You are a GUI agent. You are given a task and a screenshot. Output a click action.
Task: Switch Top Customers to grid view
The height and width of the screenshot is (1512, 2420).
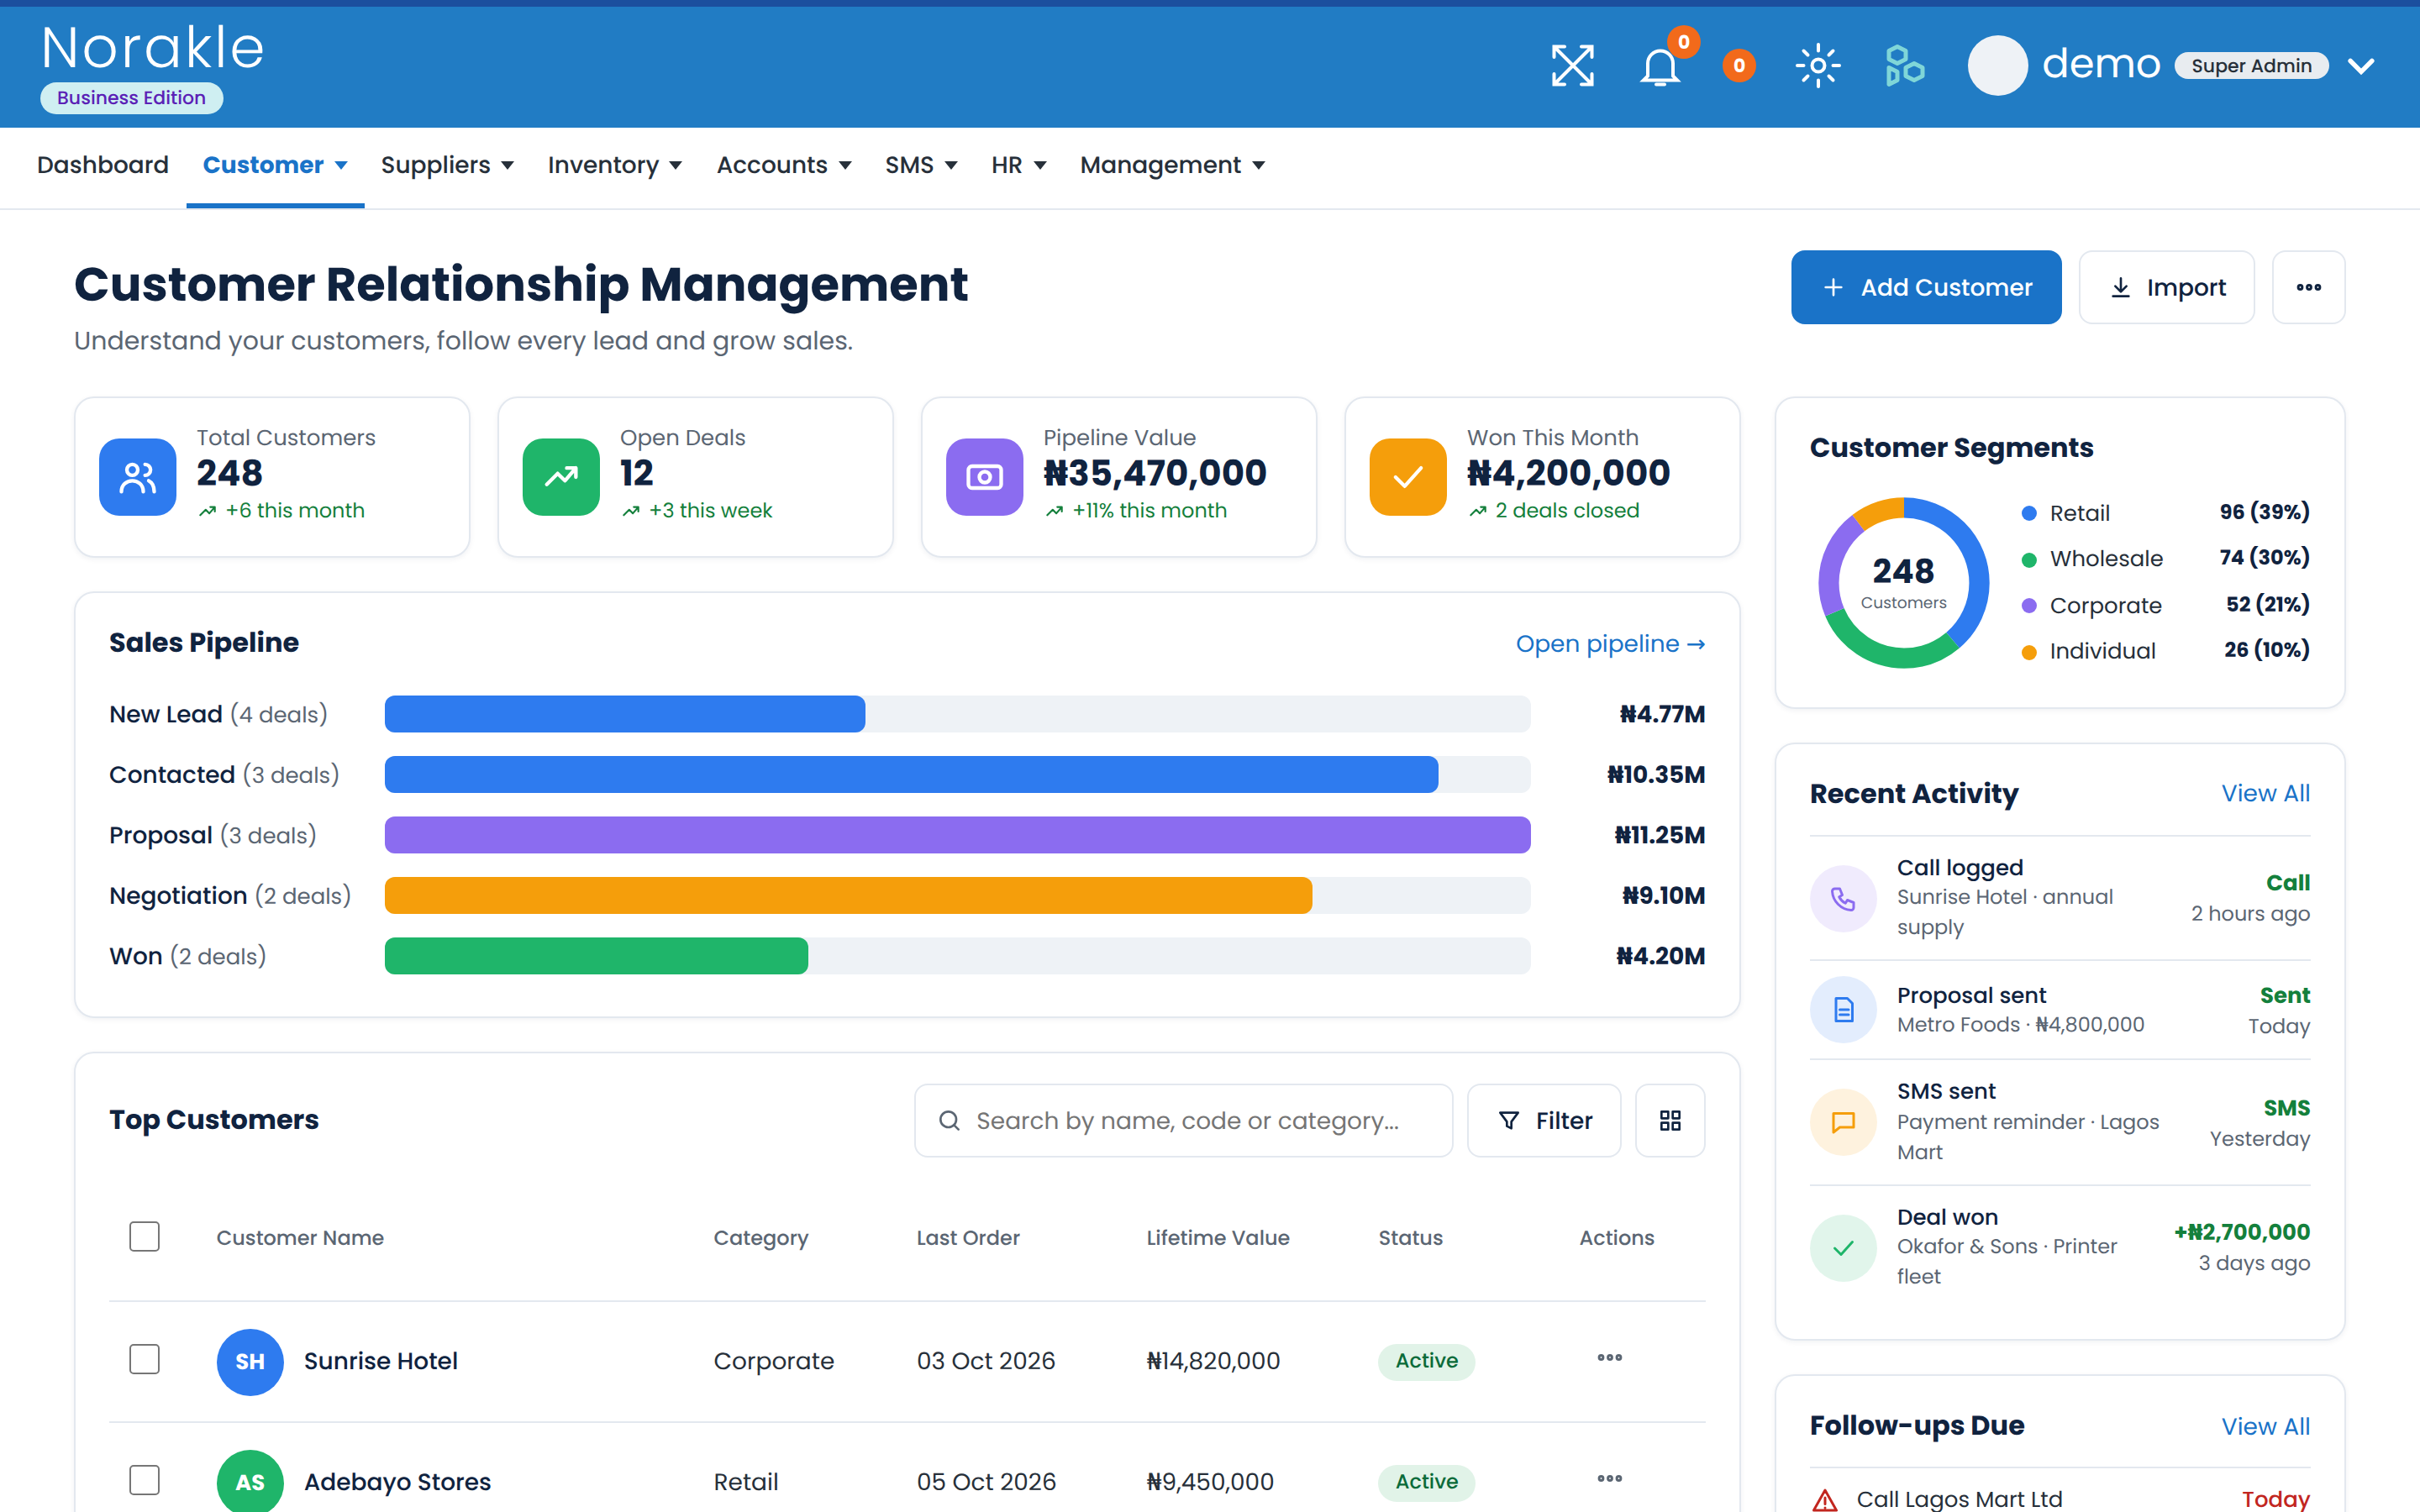[1670, 1120]
